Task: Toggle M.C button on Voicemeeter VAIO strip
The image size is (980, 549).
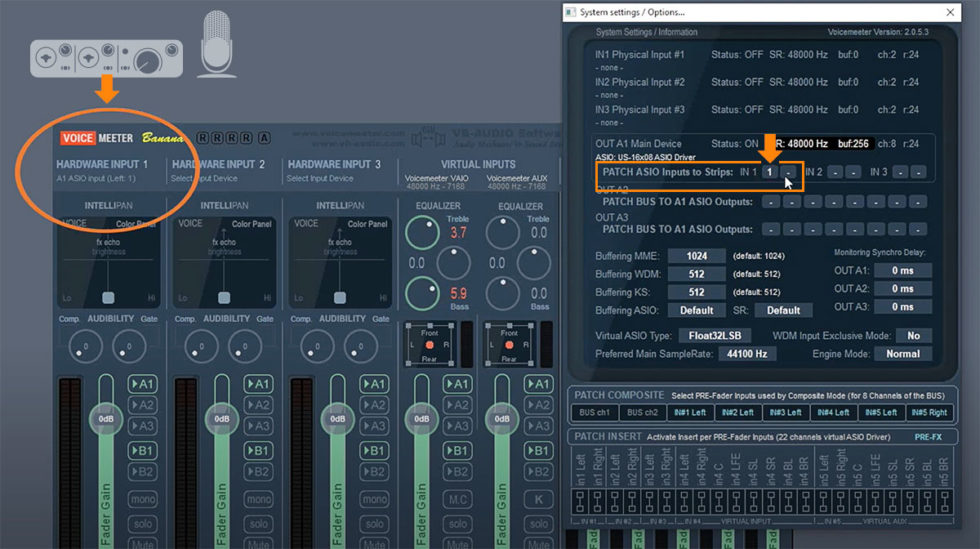Action: pyautogui.click(x=458, y=499)
